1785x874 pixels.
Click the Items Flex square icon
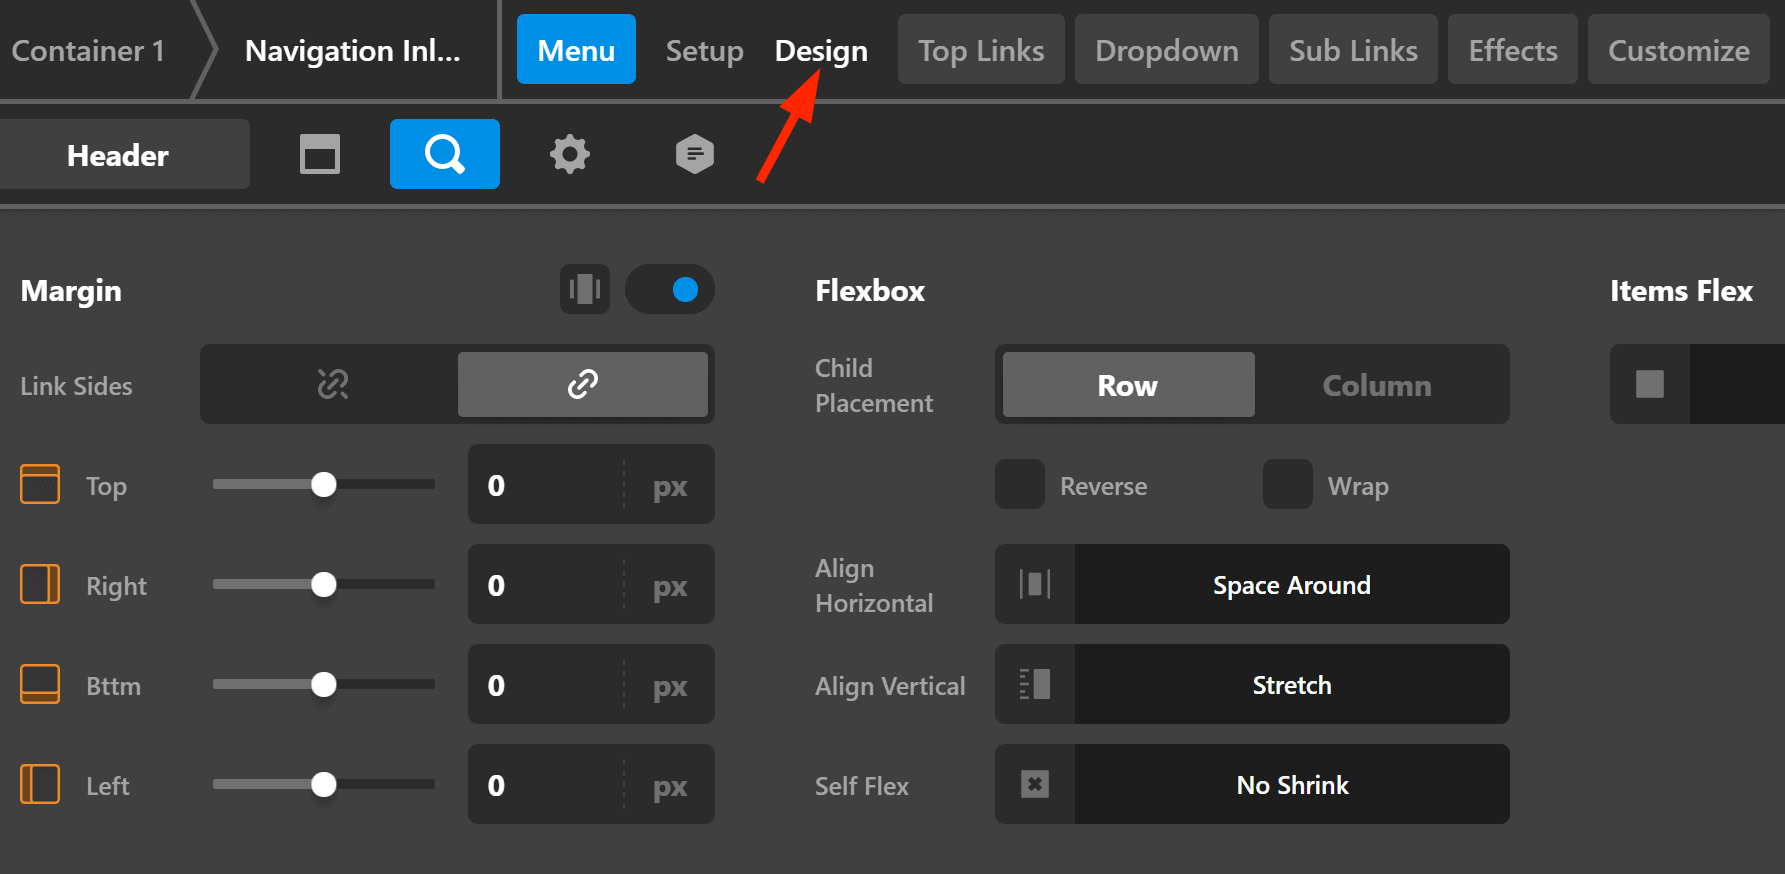coord(1650,384)
